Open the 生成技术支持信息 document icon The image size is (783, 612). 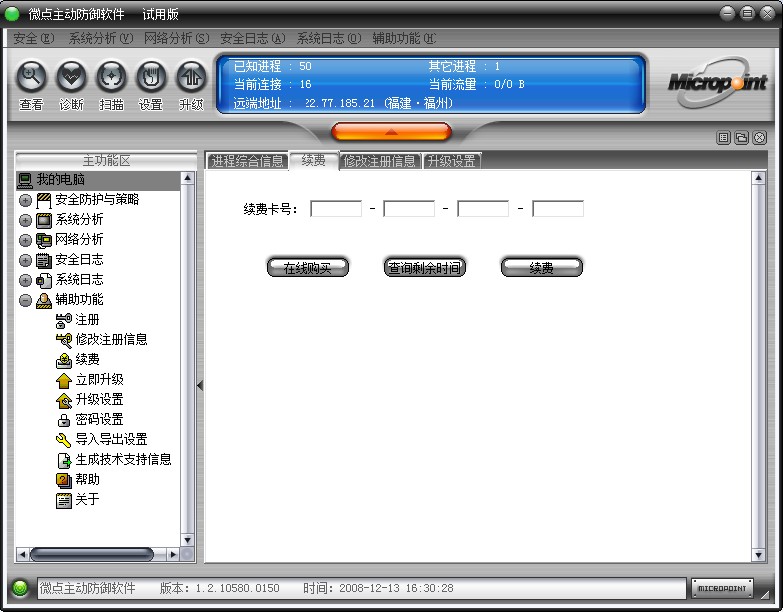click(64, 460)
